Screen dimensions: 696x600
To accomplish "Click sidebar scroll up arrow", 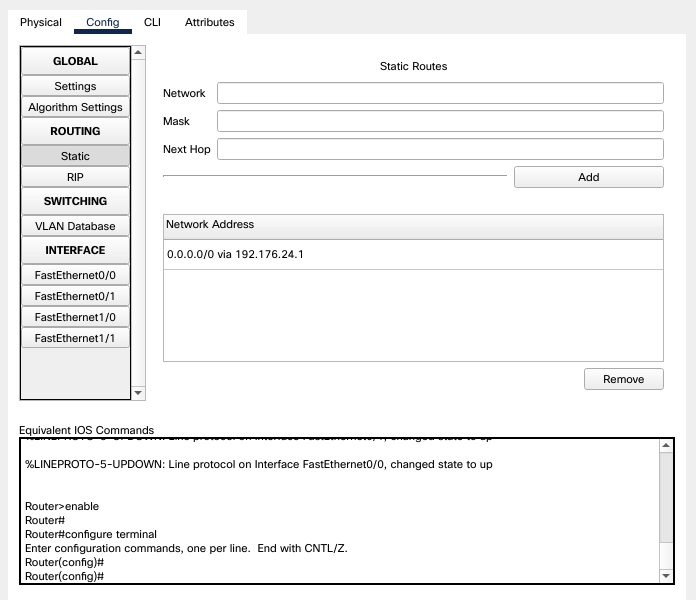I will click(138, 52).
